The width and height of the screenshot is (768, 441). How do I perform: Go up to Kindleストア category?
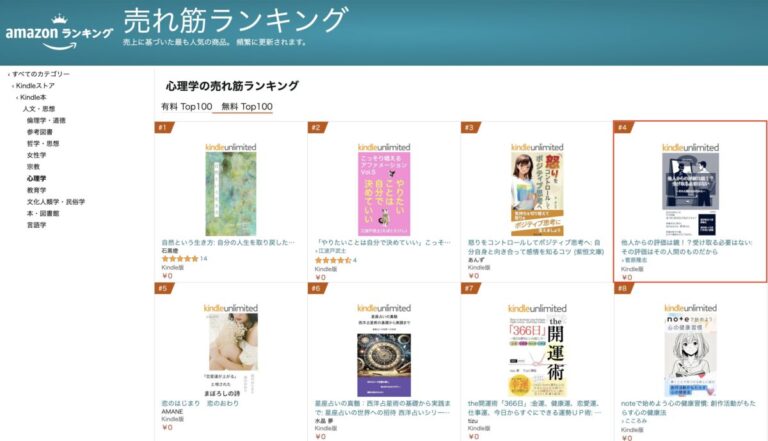click(35, 86)
